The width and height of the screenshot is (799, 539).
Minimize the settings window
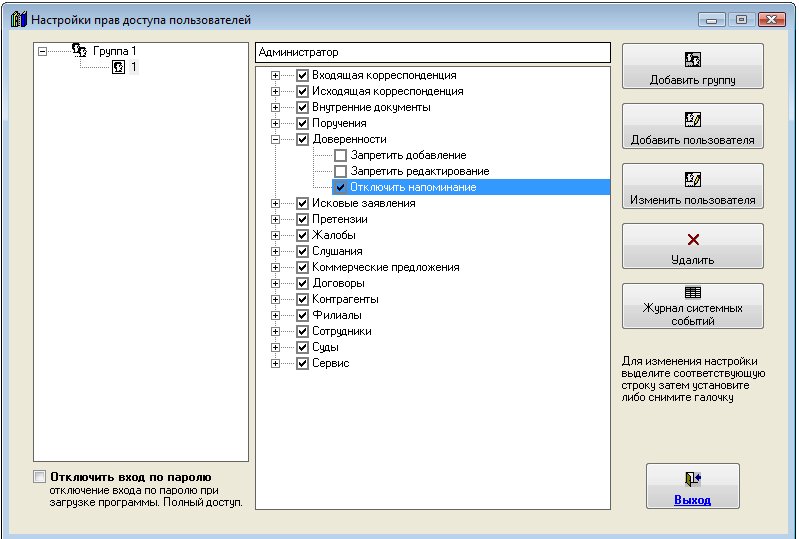tap(712, 20)
